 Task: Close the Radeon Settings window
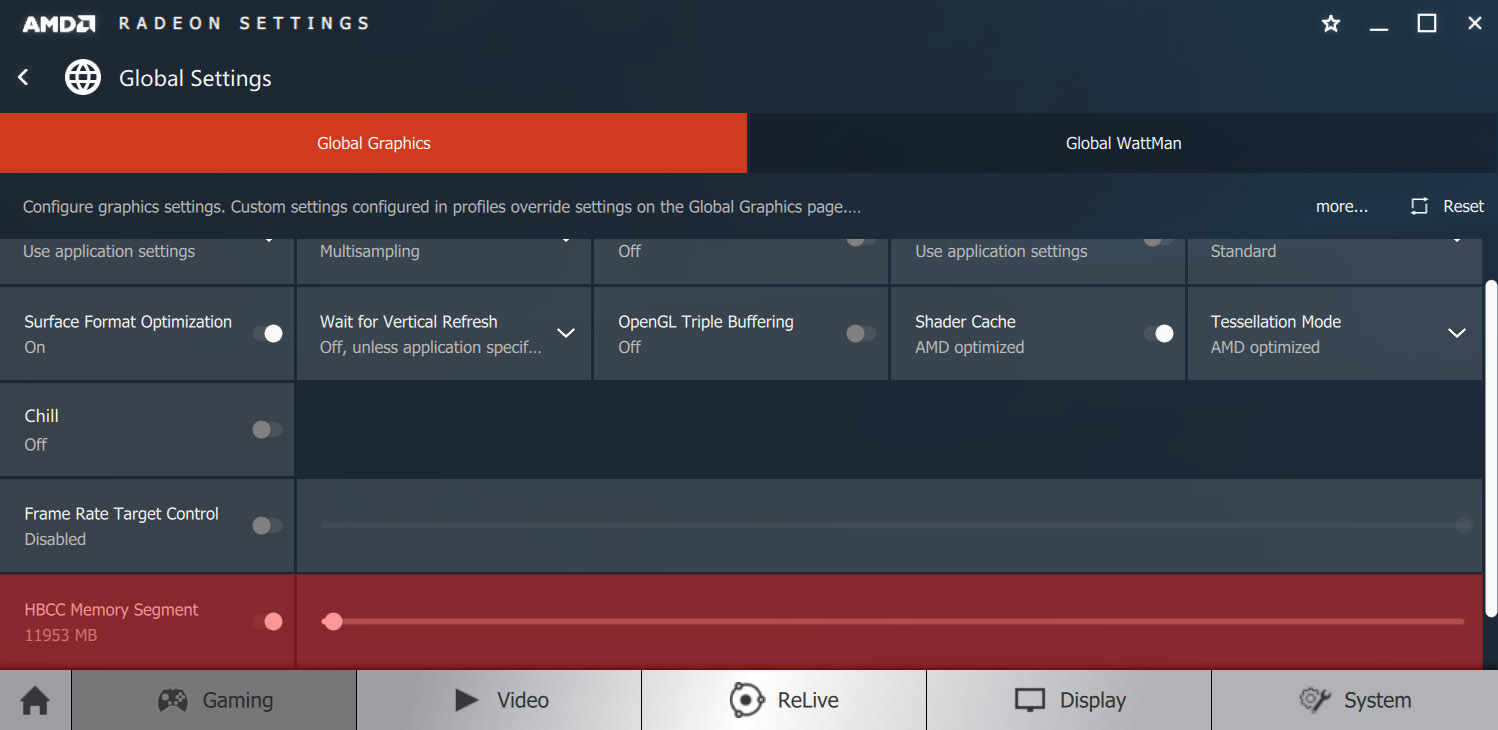1475,23
